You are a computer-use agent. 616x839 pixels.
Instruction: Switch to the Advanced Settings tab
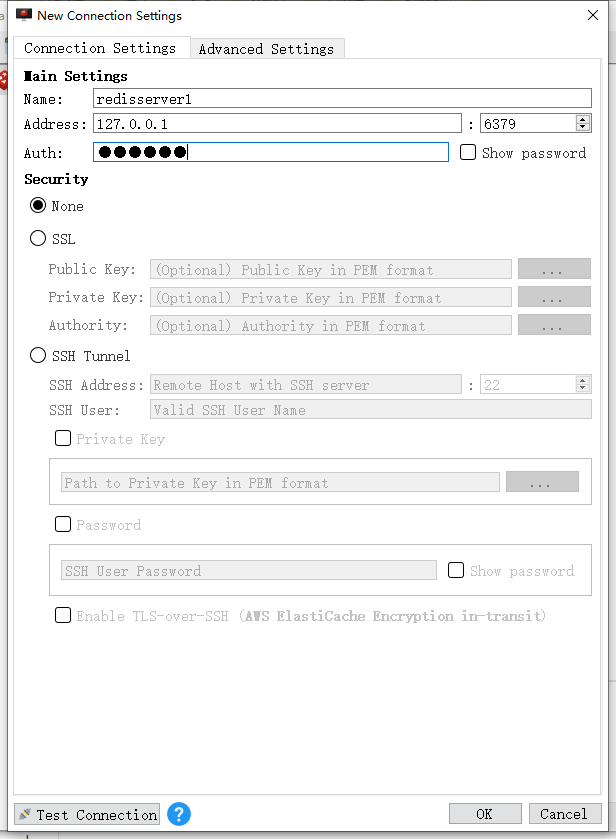[266, 48]
